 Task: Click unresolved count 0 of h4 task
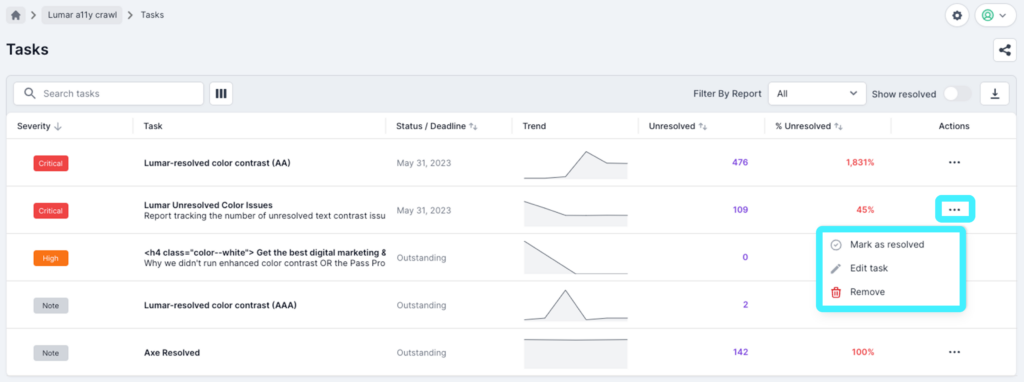(745, 257)
